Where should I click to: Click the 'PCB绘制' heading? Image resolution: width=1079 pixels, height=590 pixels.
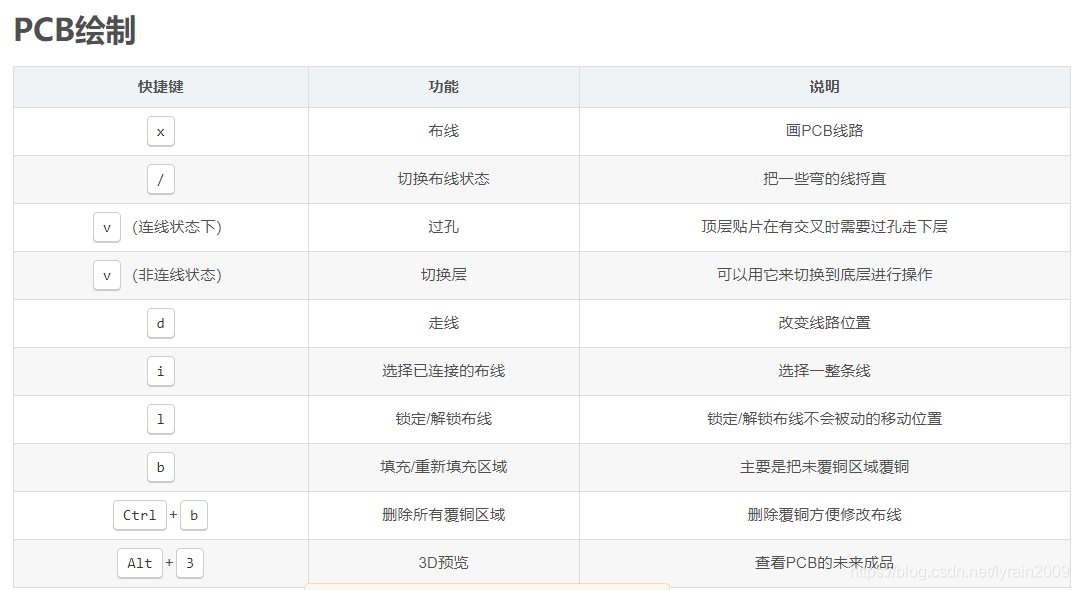coord(74,30)
